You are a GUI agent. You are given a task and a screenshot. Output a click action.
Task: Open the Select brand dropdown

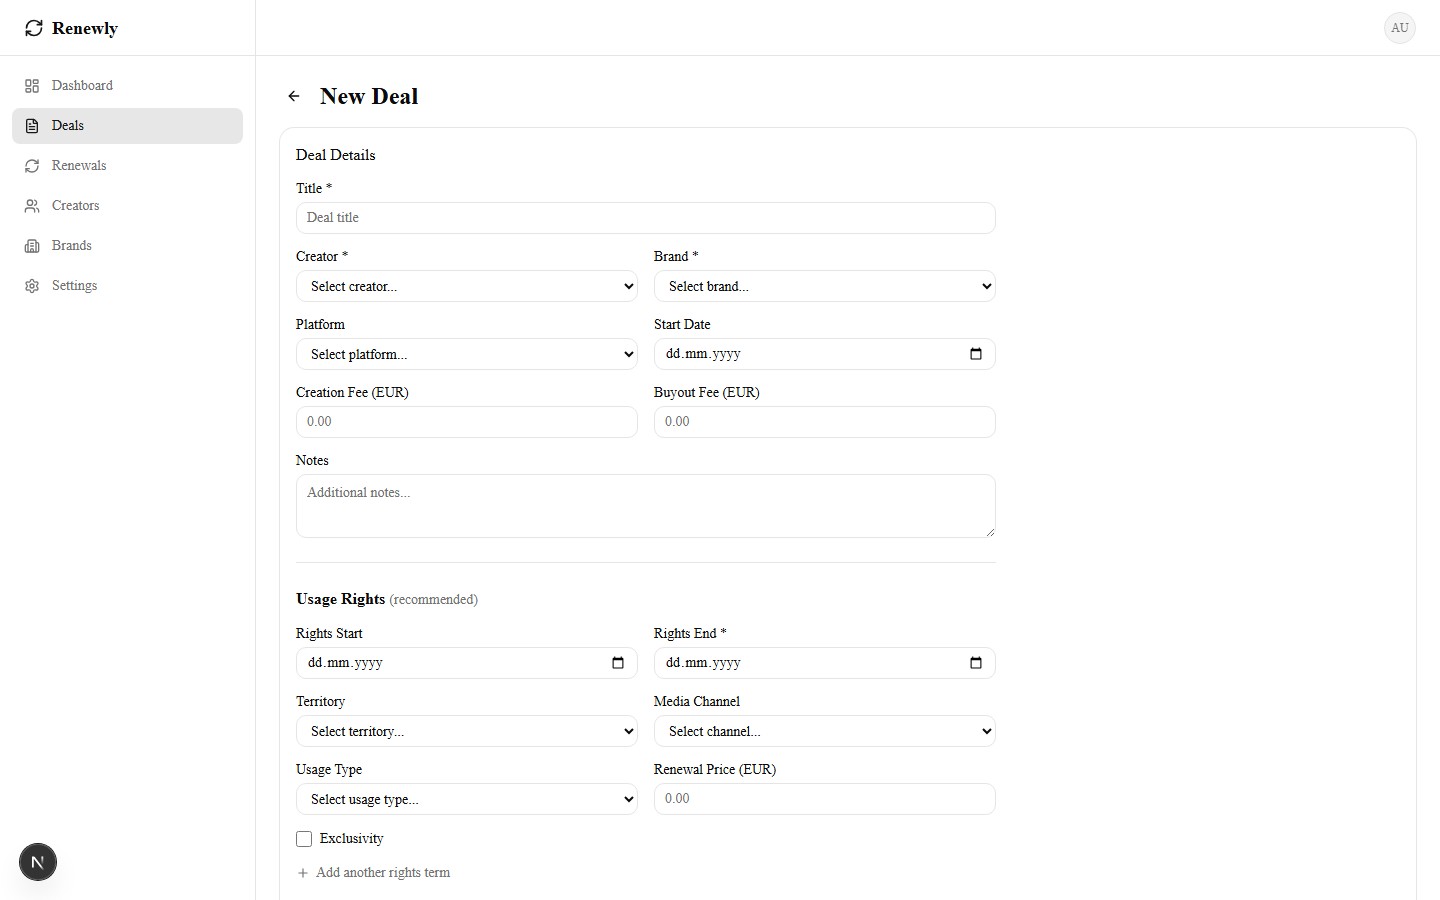[824, 287]
